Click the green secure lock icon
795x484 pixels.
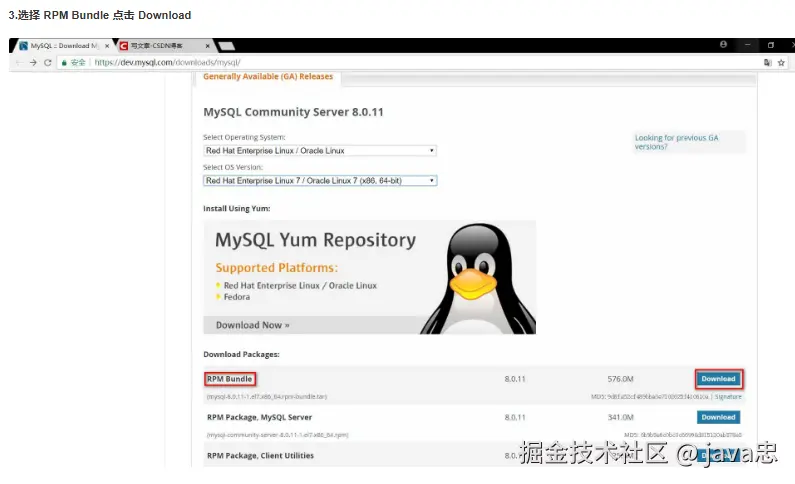click(x=64, y=62)
